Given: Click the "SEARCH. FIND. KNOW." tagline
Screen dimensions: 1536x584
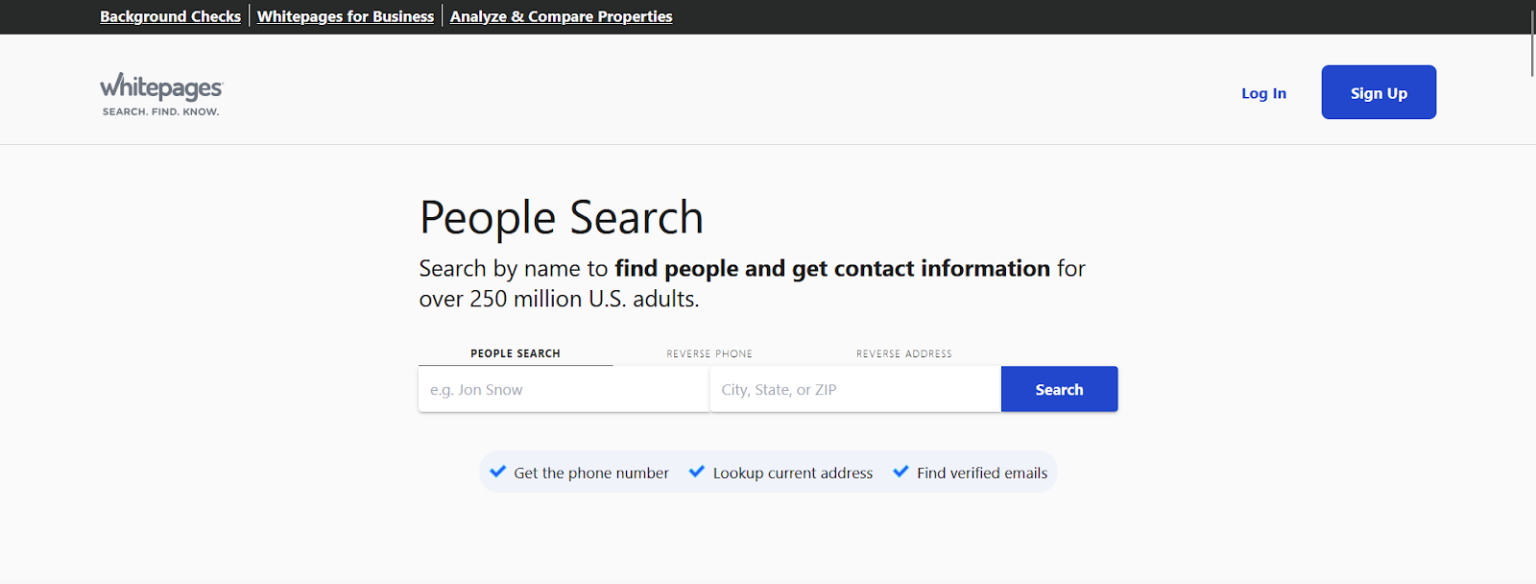Looking at the screenshot, I should tap(160, 111).
